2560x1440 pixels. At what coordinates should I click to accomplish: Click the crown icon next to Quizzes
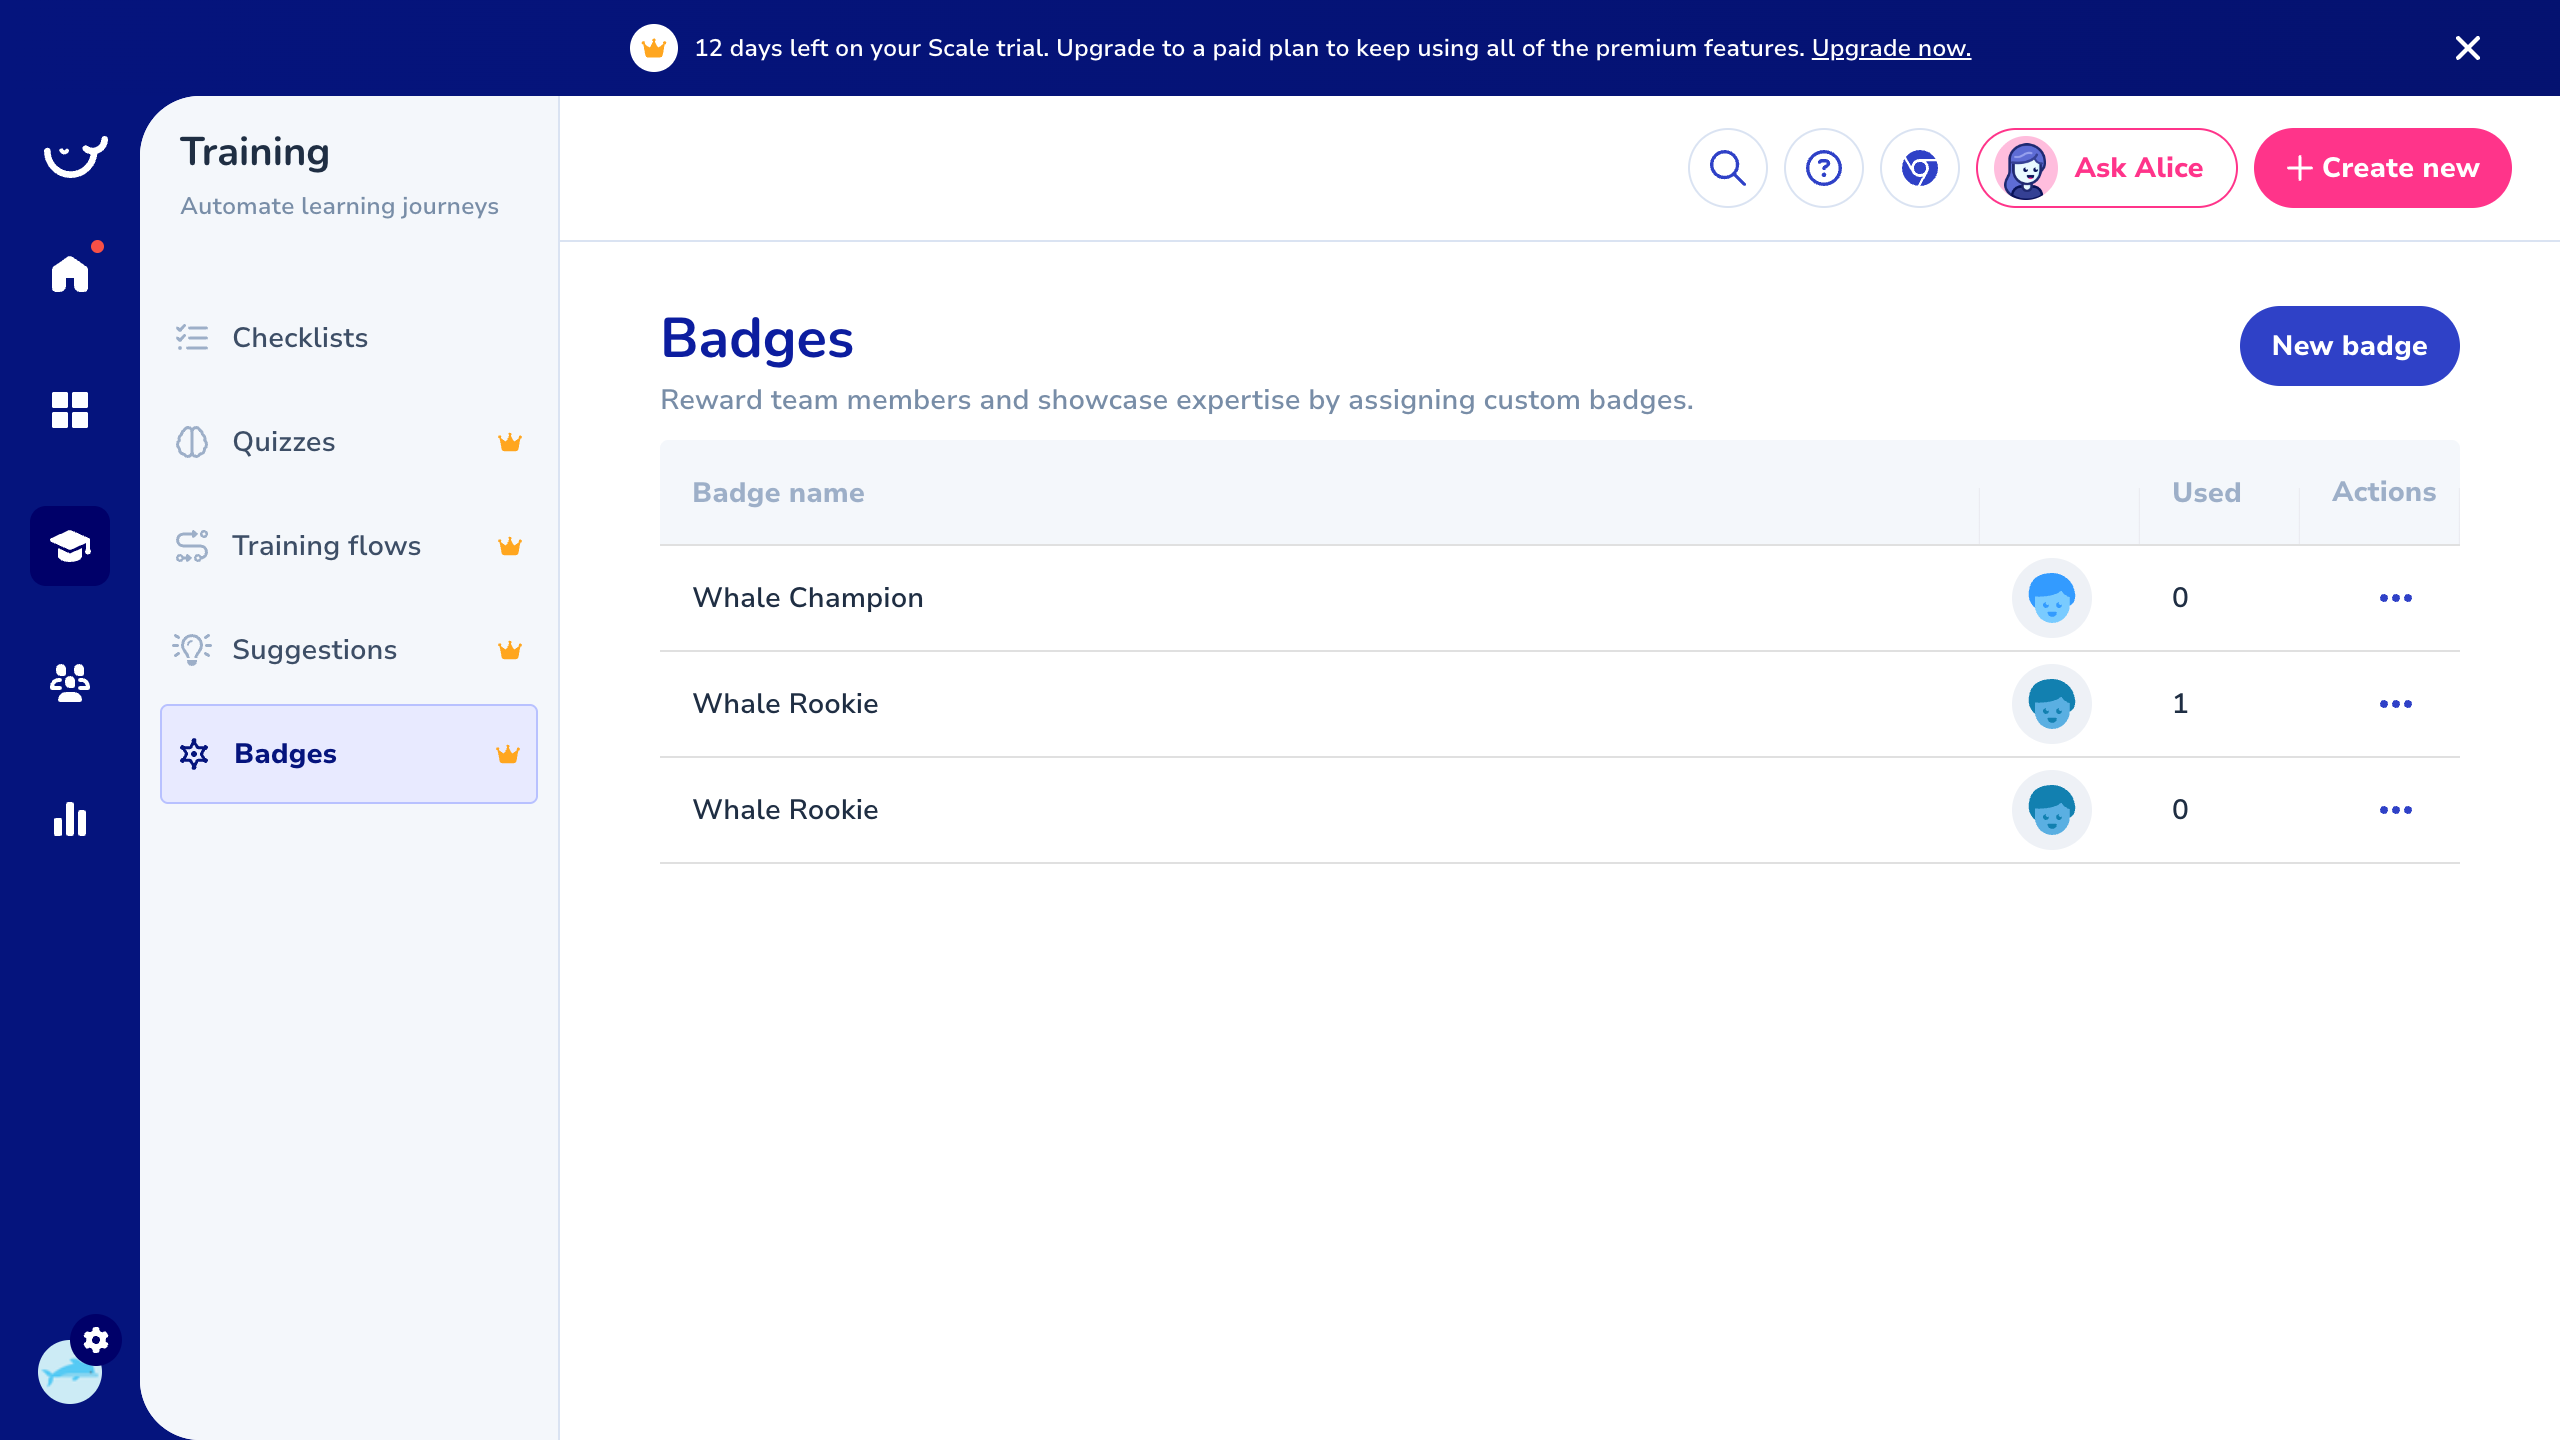pyautogui.click(x=510, y=441)
